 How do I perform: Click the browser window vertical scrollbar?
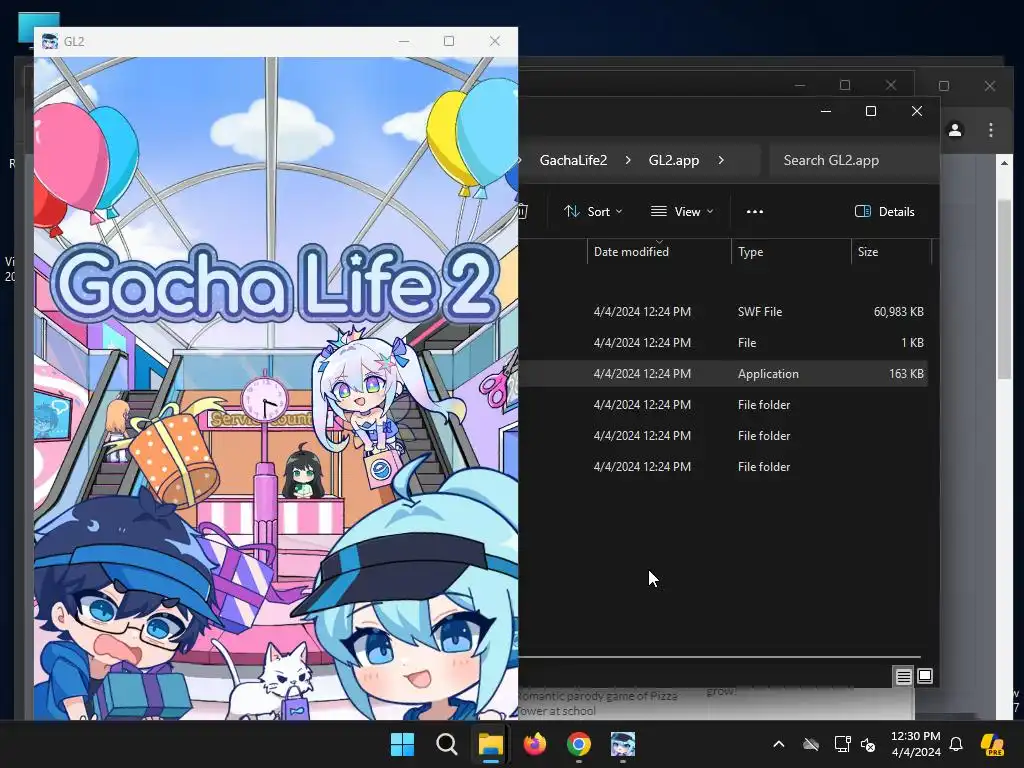click(x=1004, y=287)
